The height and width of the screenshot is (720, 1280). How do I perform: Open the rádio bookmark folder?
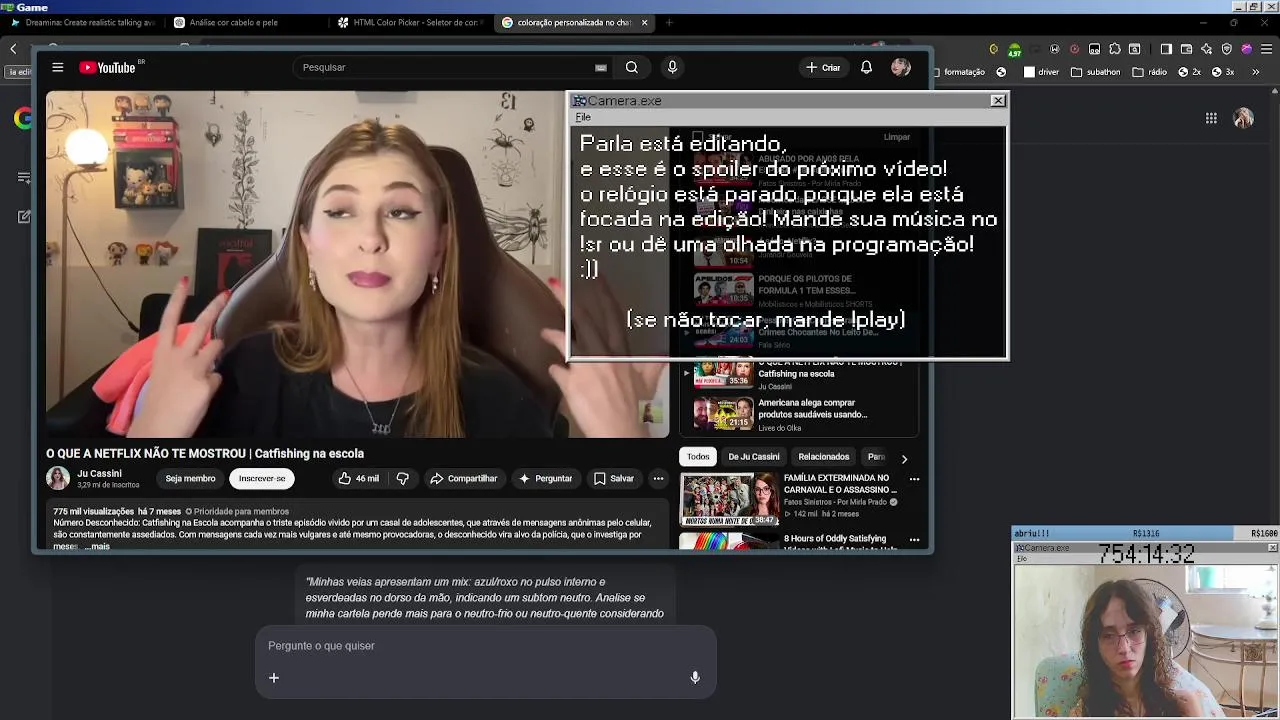pos(1150,72)
